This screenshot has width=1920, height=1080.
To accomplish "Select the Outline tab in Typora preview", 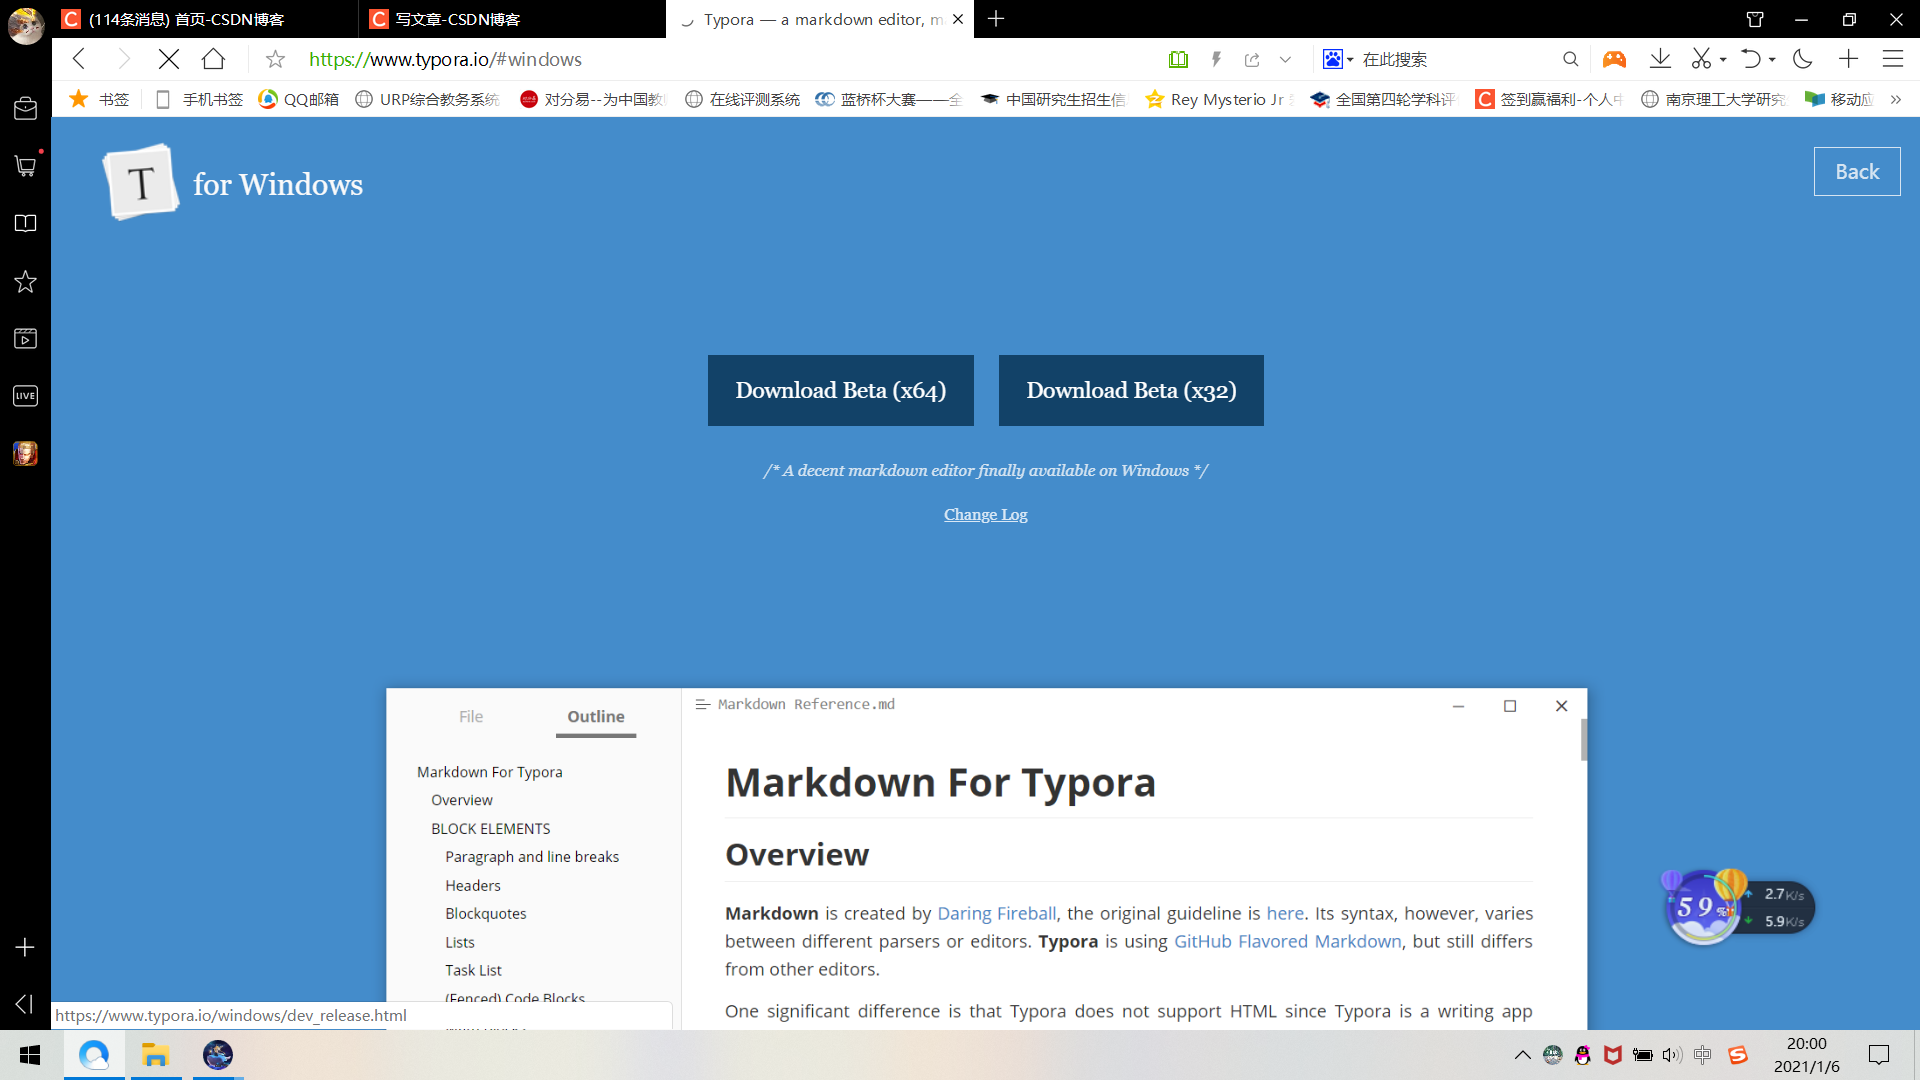I will tap(596, 717).
